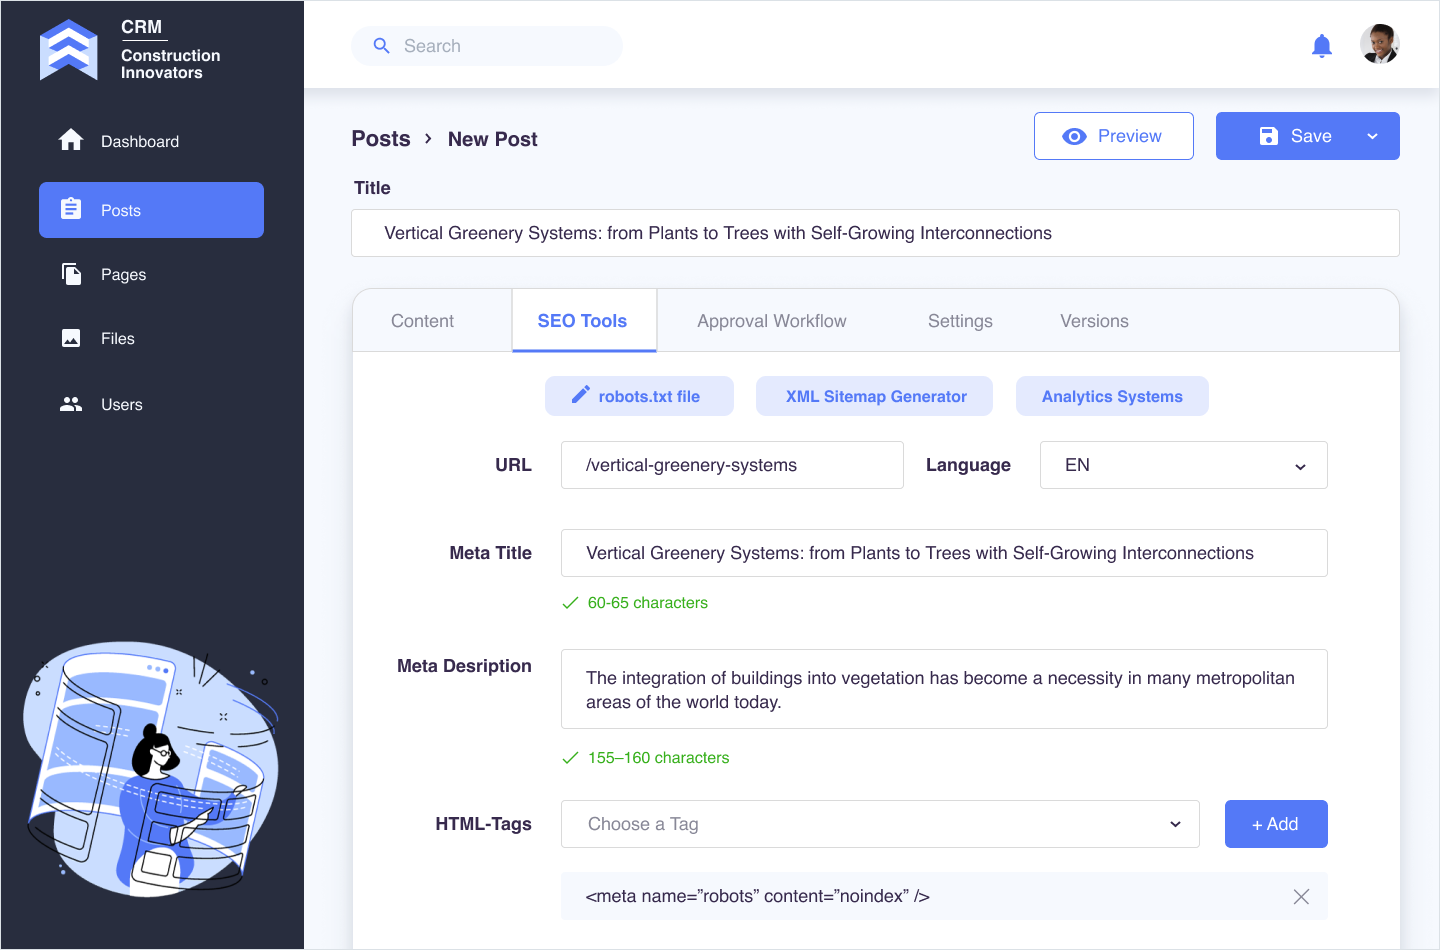
Task: Open Dashboard from the sidebar
Action: 139,142
